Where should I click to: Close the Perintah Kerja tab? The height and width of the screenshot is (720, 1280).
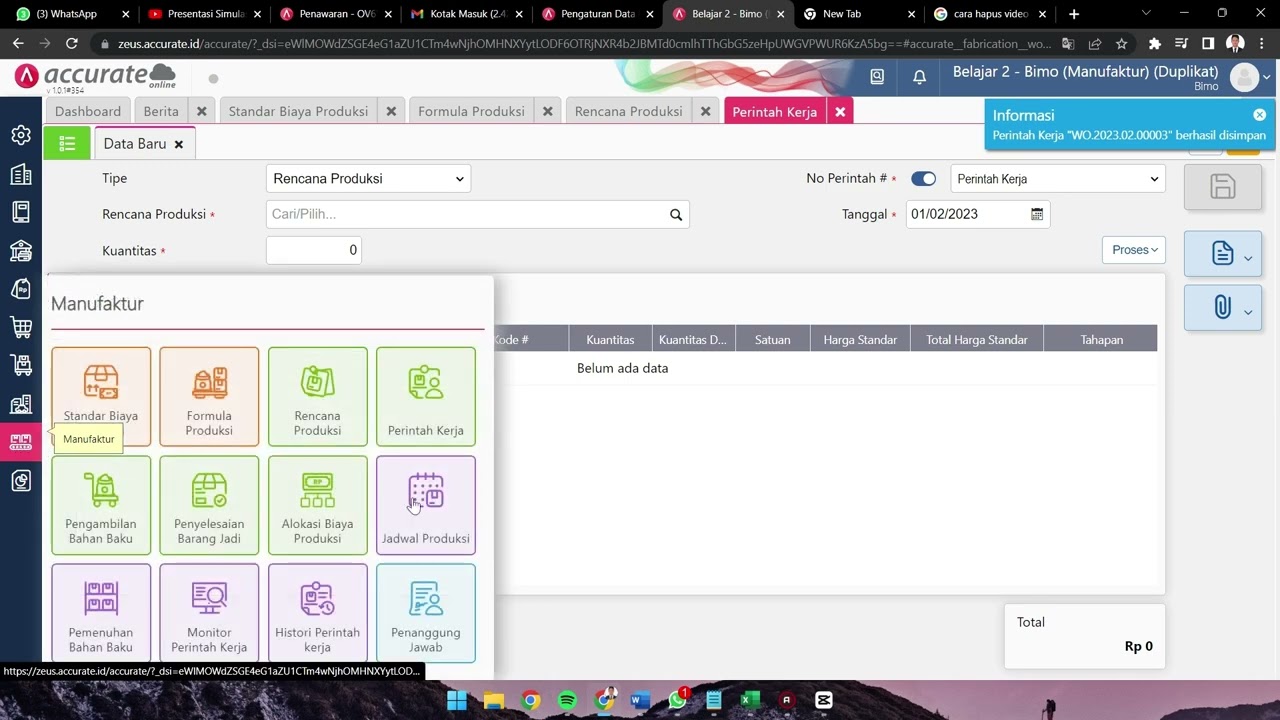click(840, 112)
